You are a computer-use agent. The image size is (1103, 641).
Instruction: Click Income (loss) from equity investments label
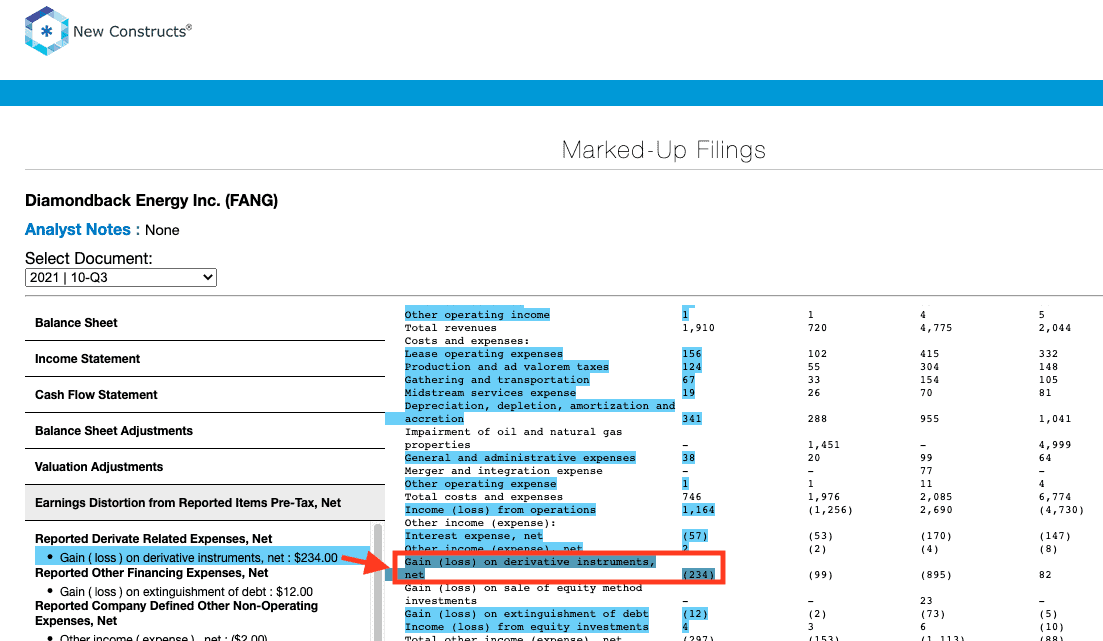pyautogui.click(x=526, y=626)
